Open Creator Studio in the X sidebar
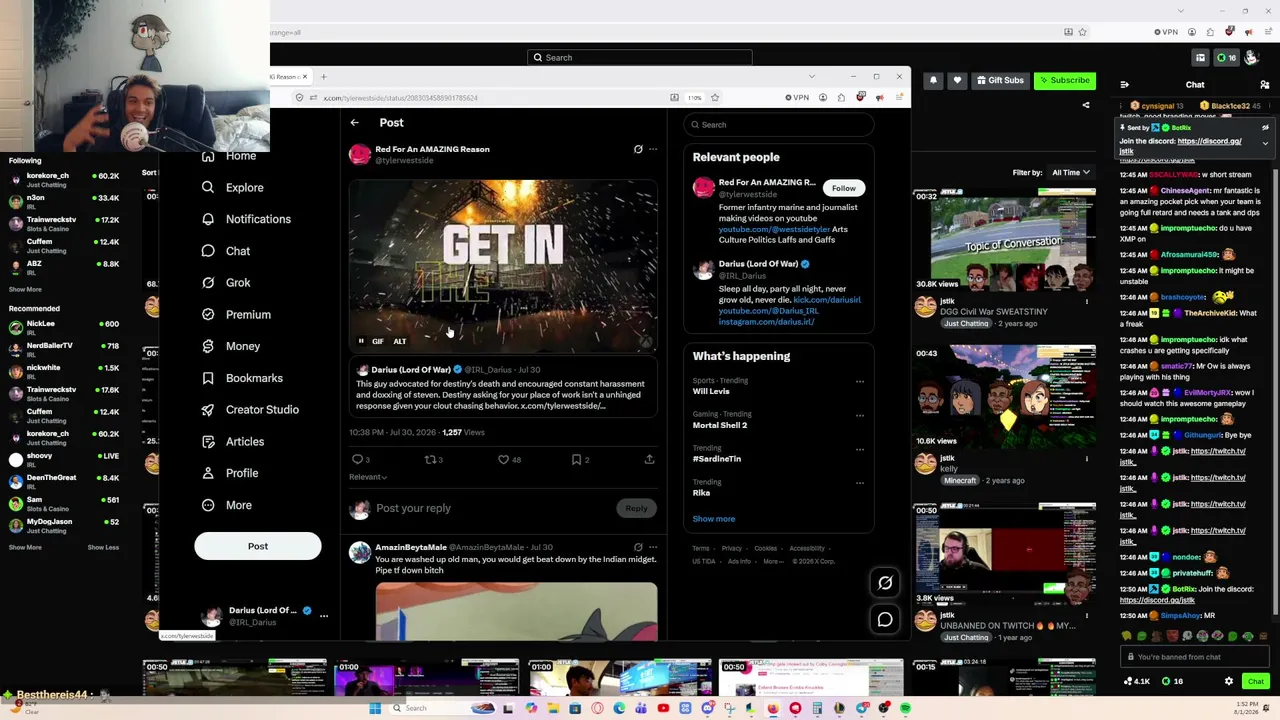This screenshot has width=1280, height=720. coord(250,409)
